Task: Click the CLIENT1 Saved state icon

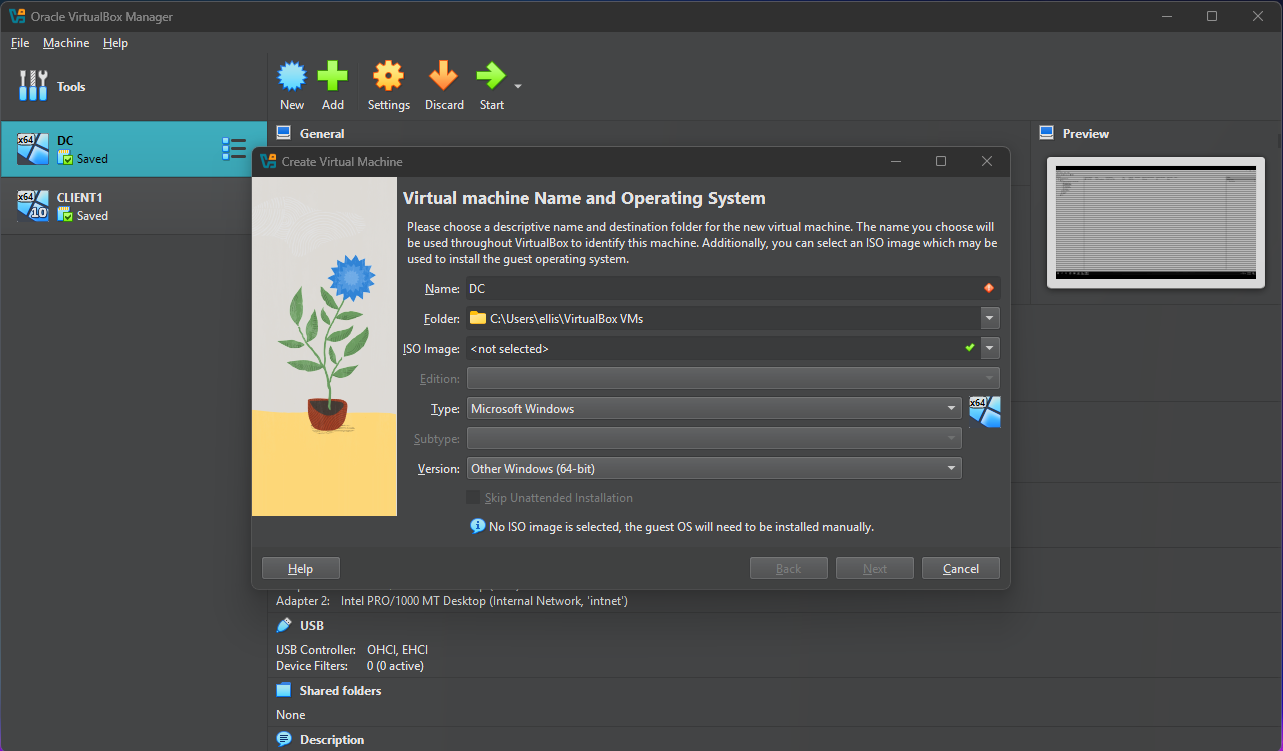Action: [x=65, y=216]
